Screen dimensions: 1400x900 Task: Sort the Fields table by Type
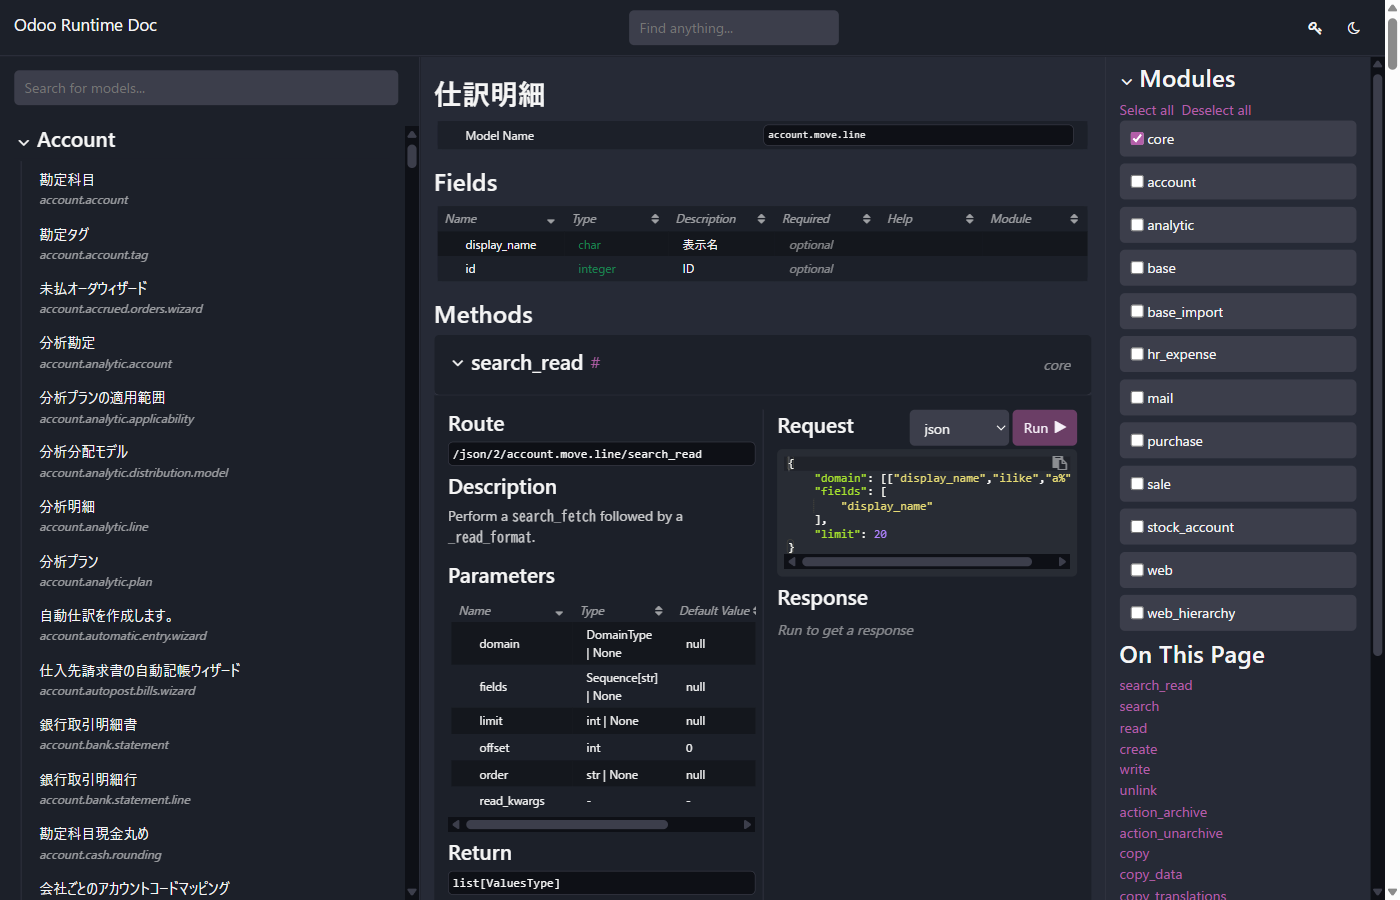(615, 219)
